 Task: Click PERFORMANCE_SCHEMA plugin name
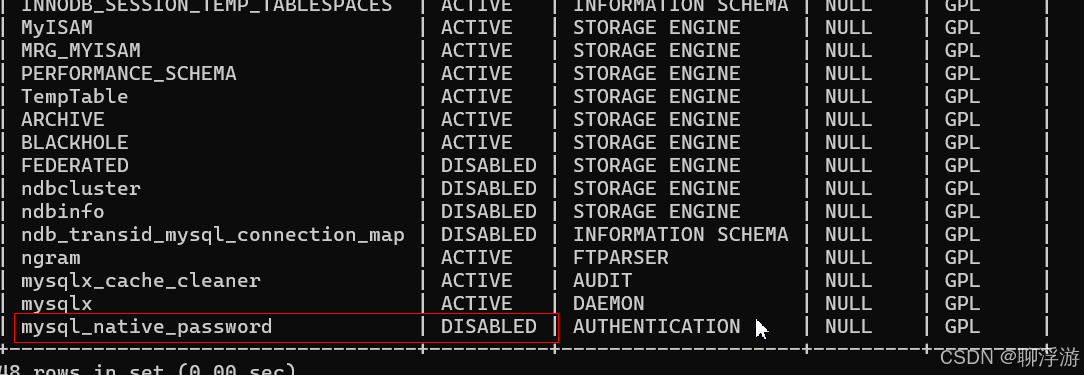129,74
